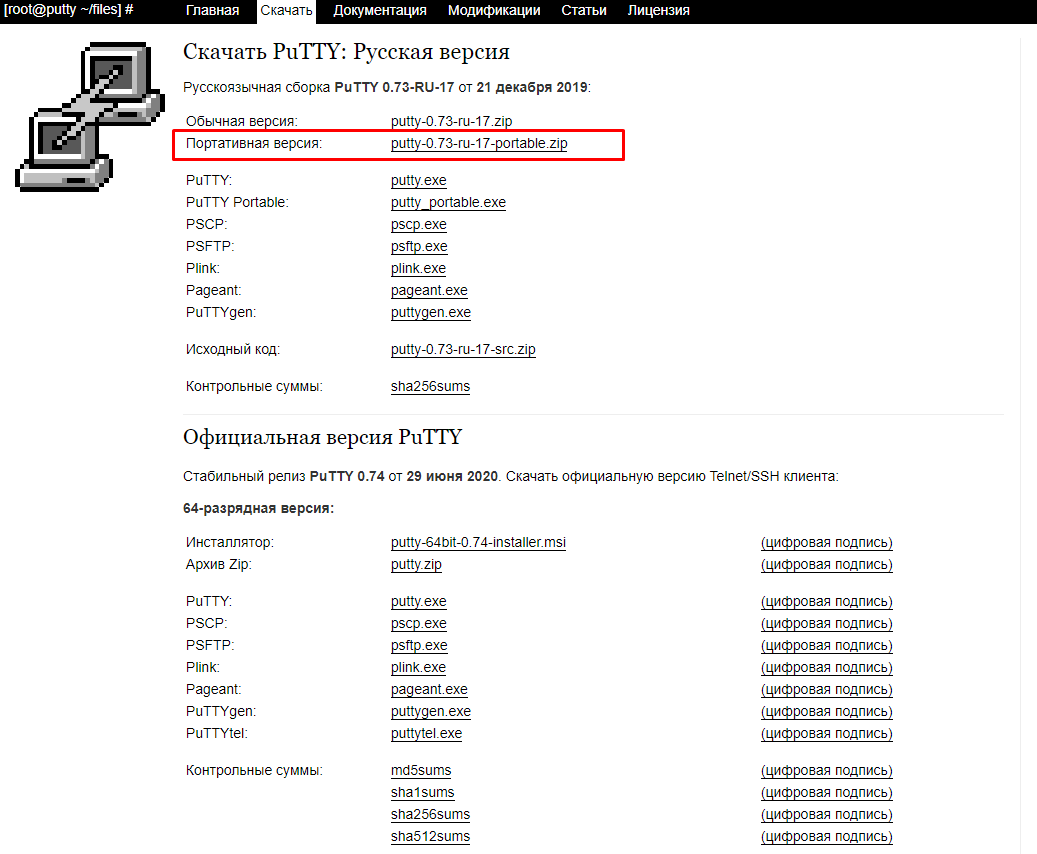Open md5sums checksum link
This screenshot has width=1037, height=854.
421,771
